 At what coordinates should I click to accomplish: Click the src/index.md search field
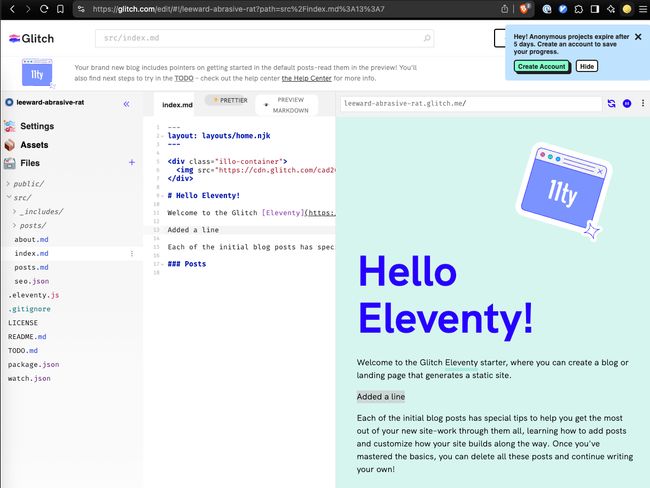point(264,38)
